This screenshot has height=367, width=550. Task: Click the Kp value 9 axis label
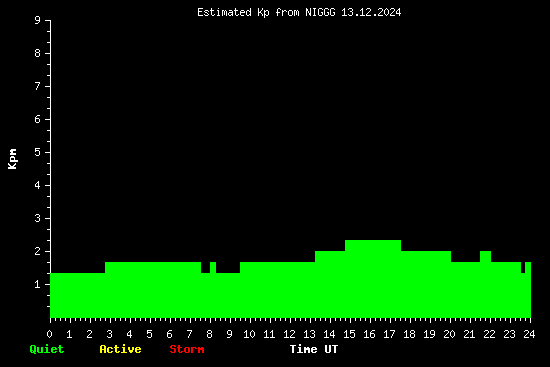(38, 20)
